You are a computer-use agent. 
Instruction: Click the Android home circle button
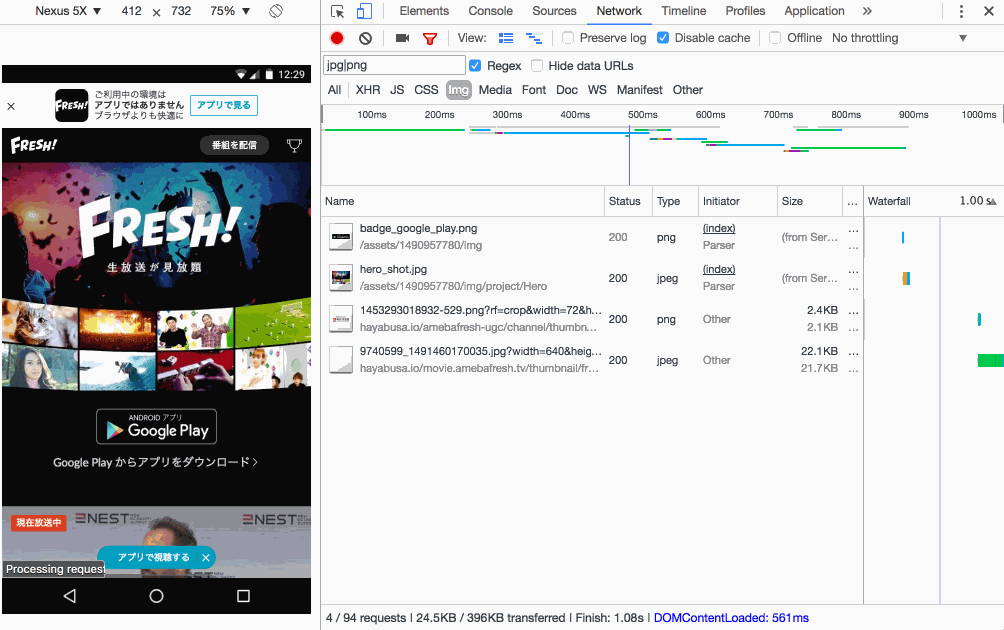pyautogui.click(x=156, y=596)
